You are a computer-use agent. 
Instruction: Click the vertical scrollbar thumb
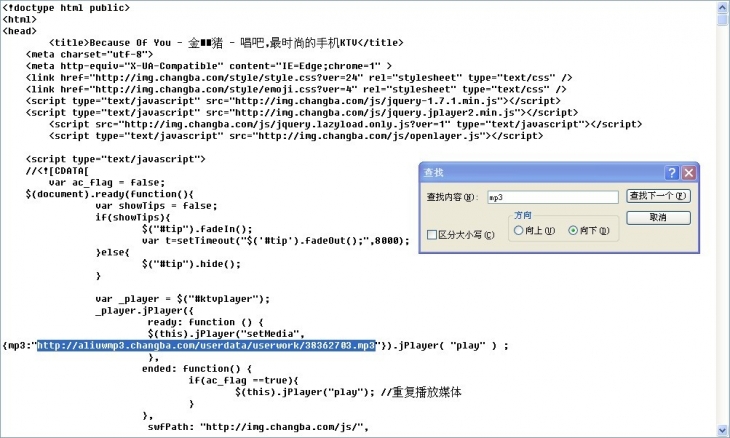click(722, 20)
